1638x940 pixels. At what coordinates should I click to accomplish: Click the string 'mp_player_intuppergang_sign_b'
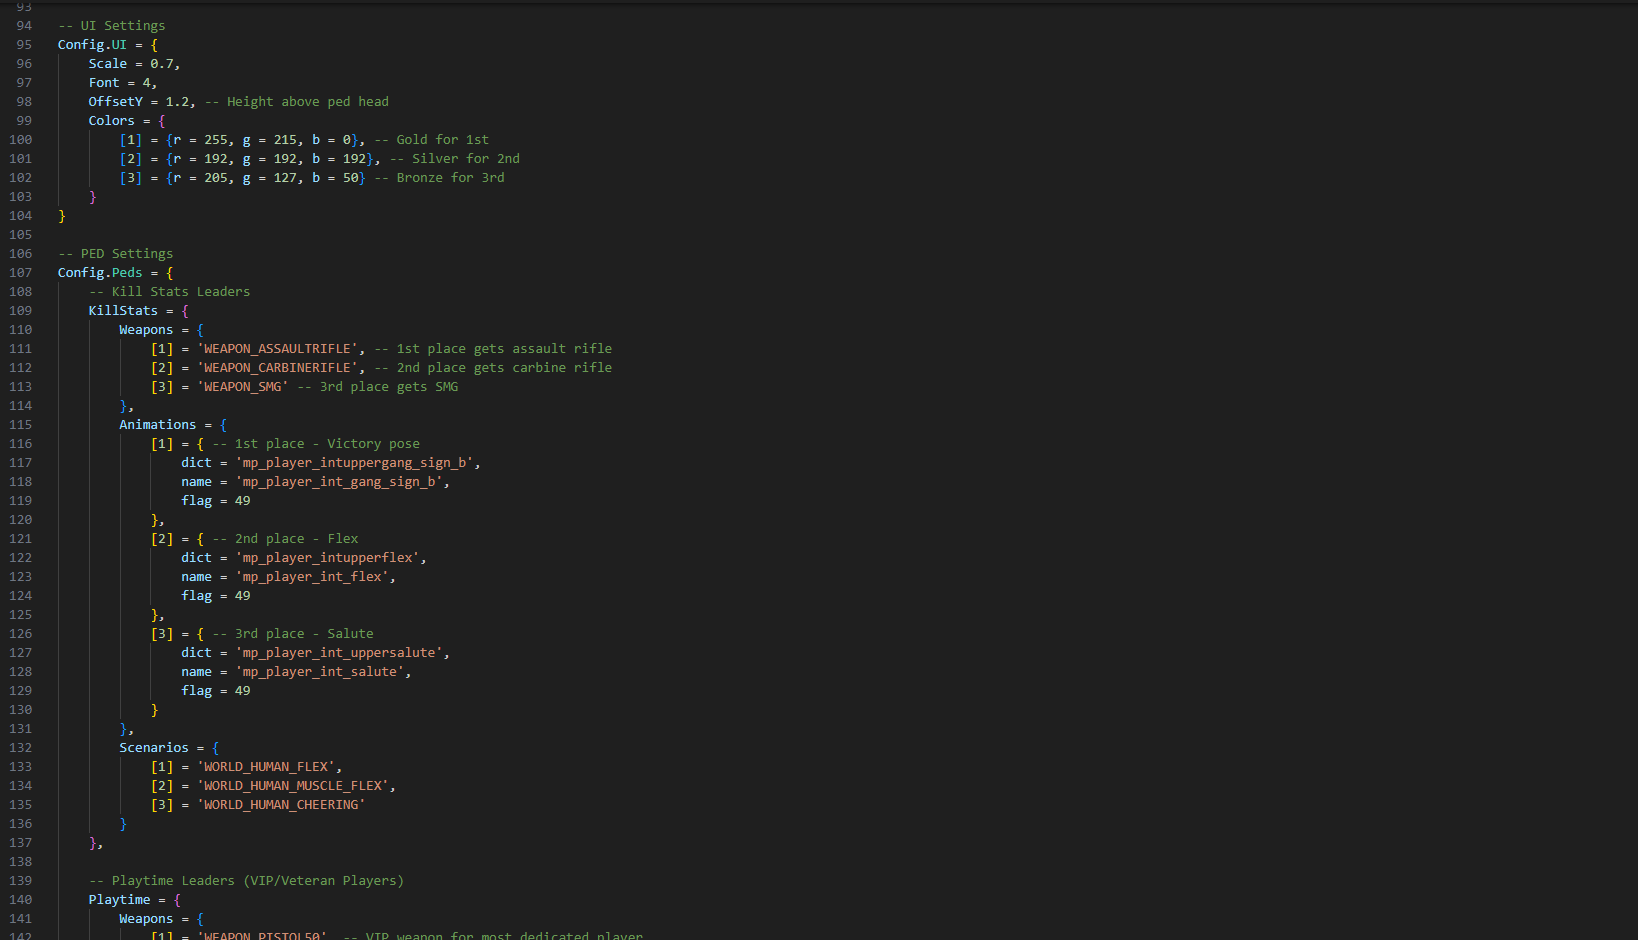(354, 463)
